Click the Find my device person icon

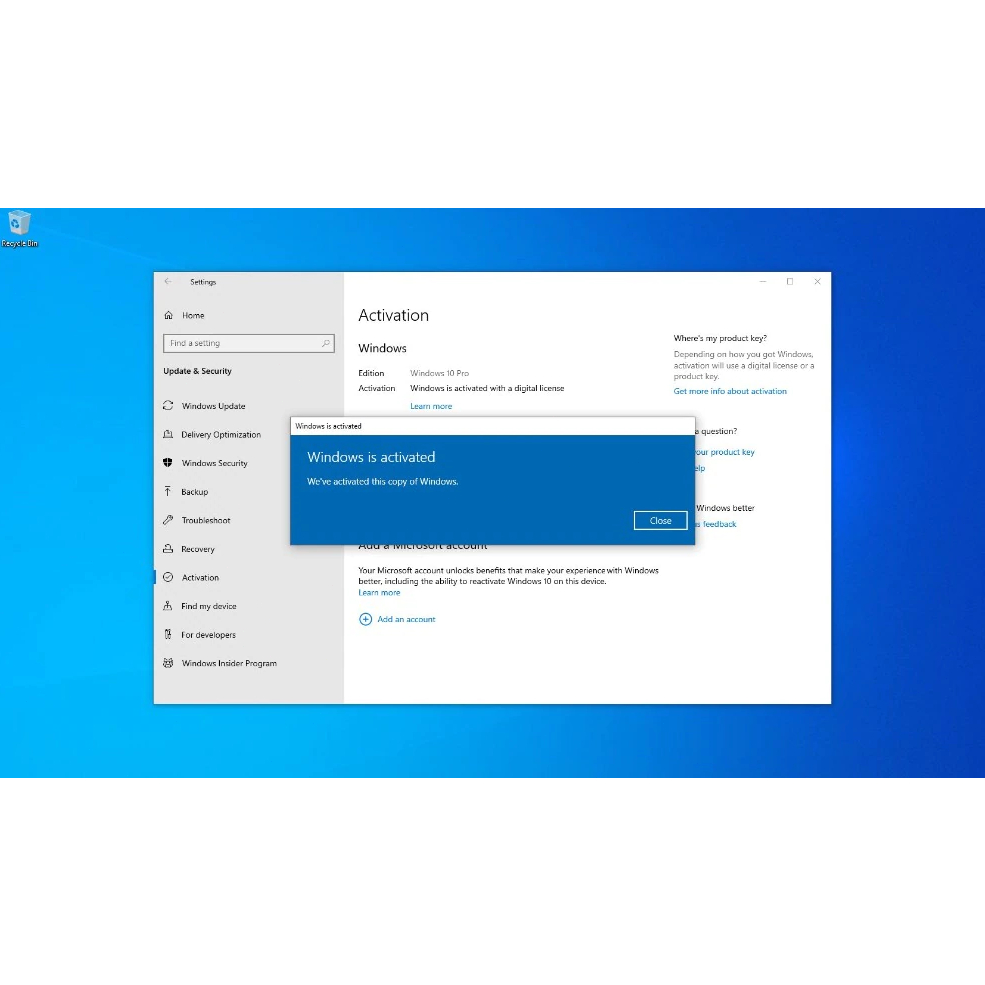(168, 606)
